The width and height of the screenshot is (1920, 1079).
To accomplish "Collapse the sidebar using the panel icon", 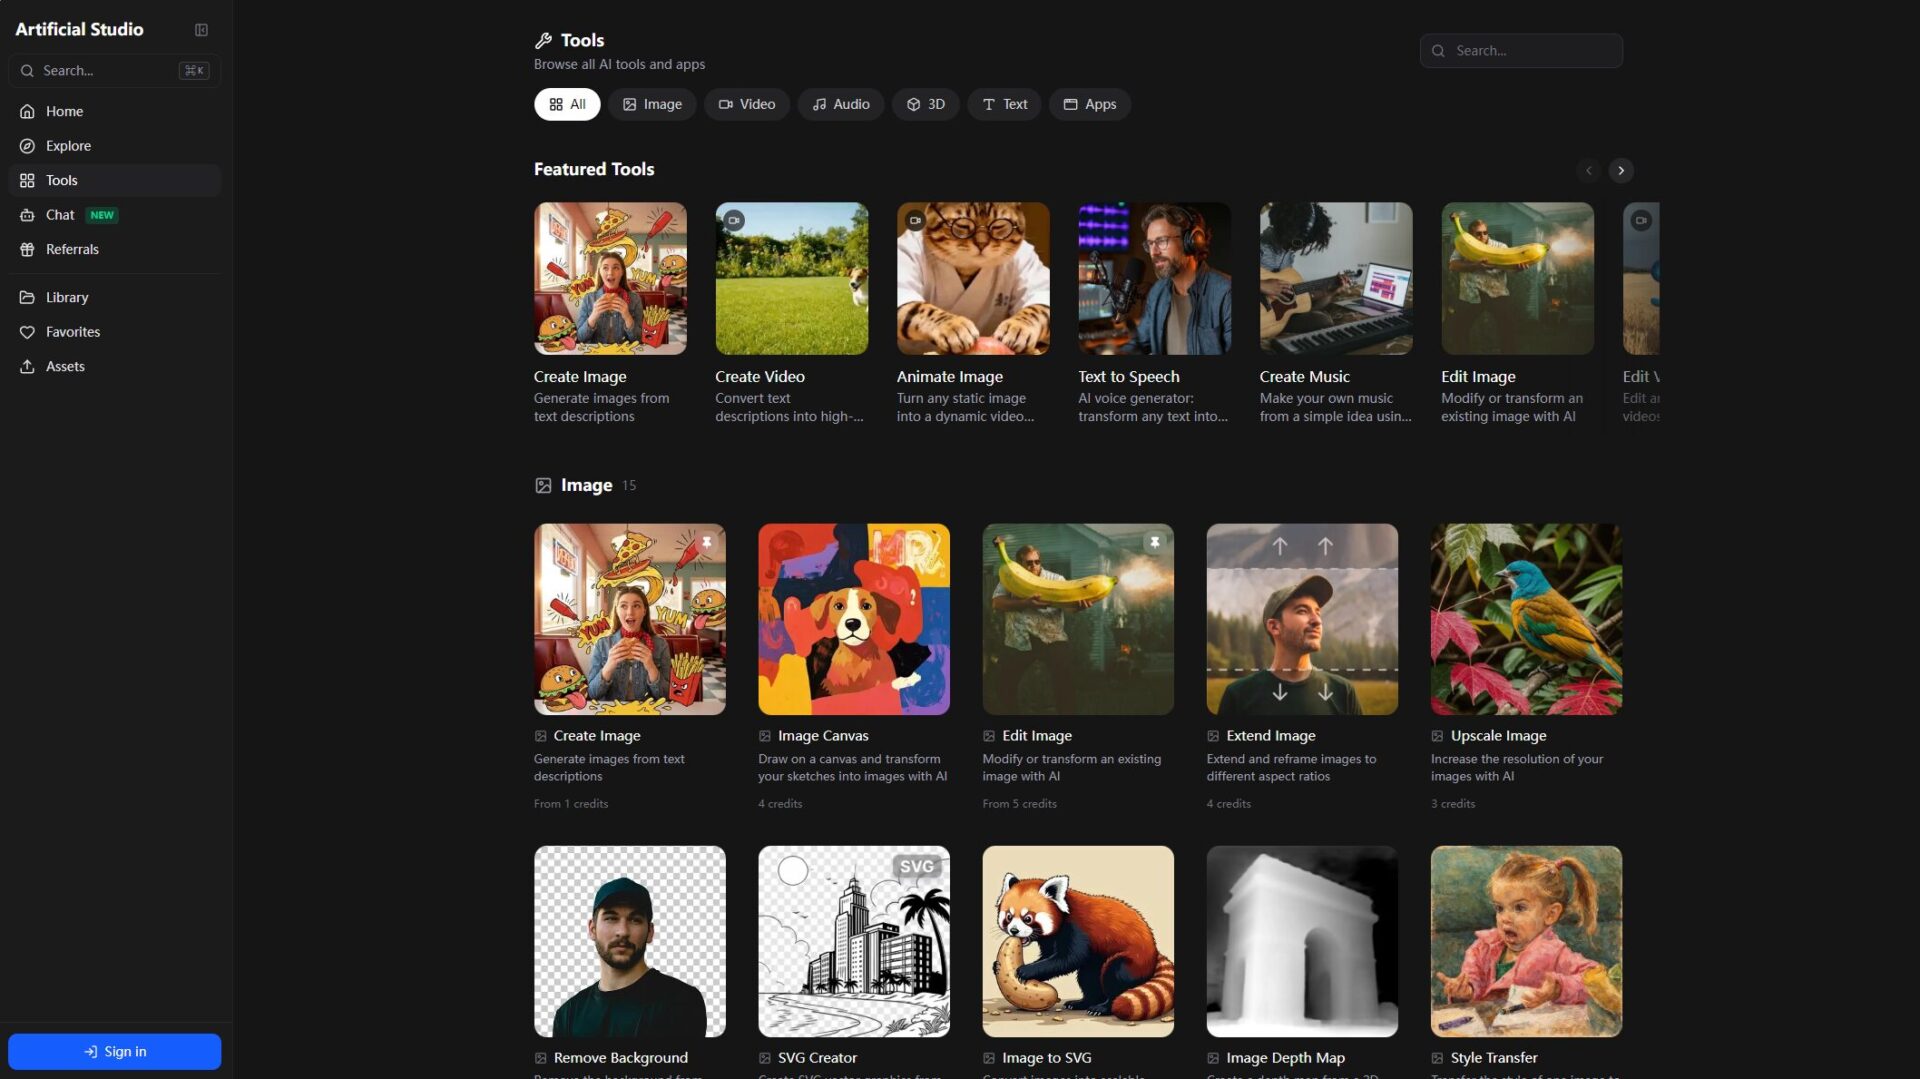I will click(x=201, y=30).
